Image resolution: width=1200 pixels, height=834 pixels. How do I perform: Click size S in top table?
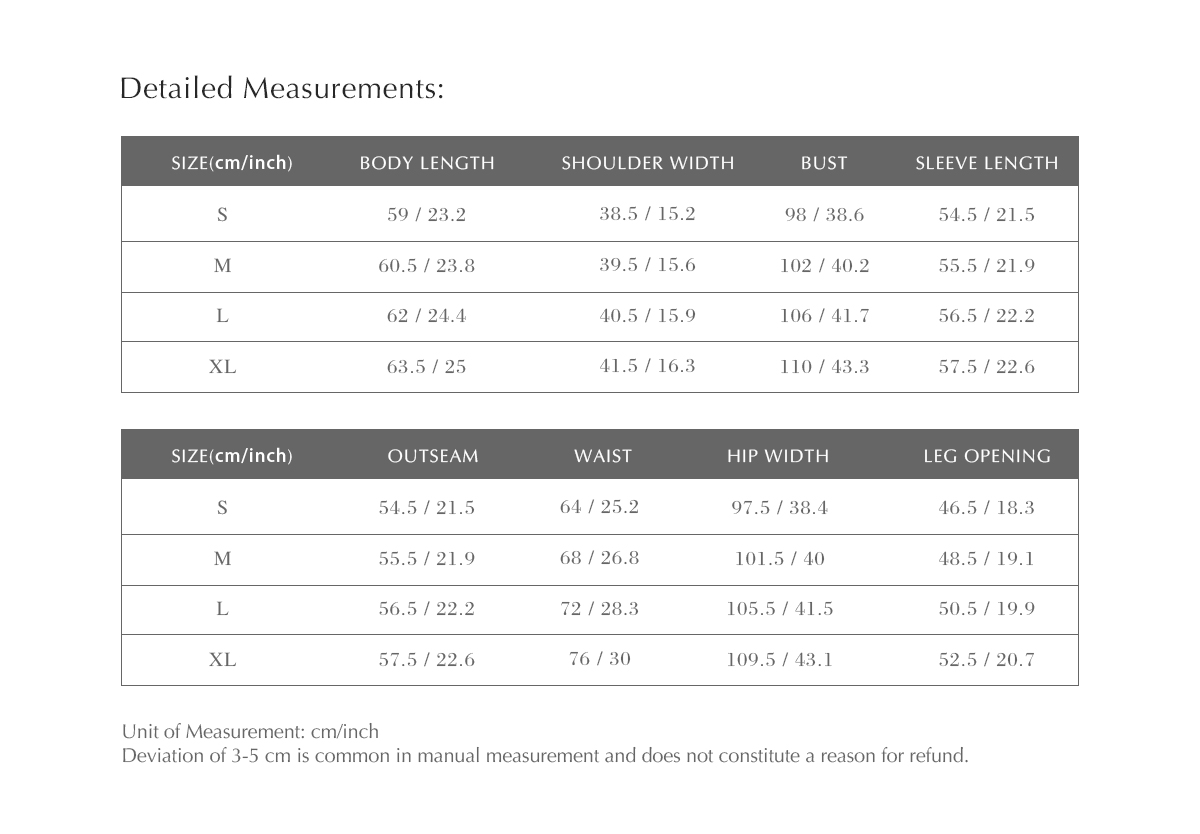(222, 215)
